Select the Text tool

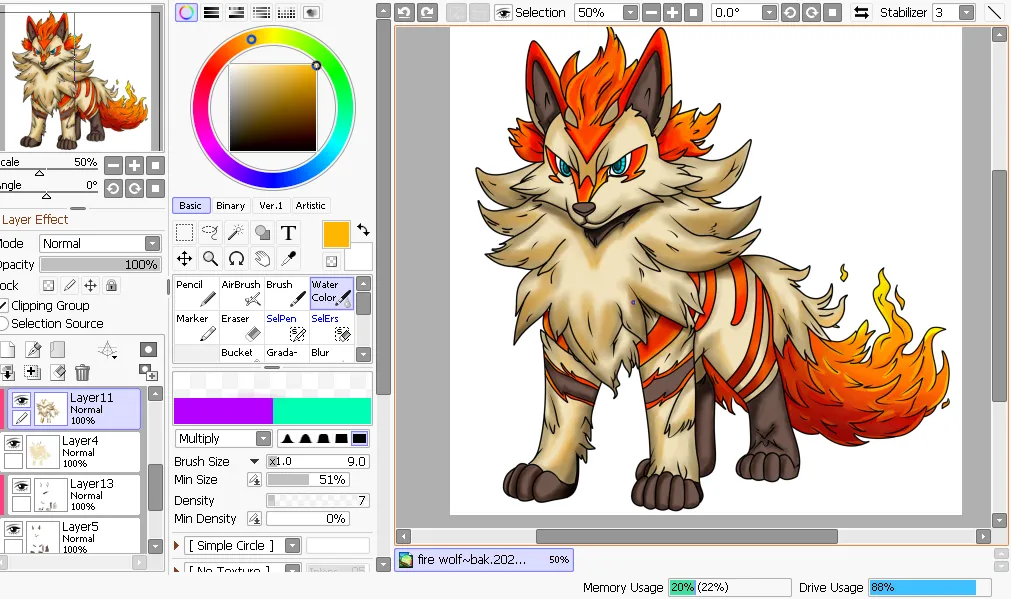click(x=288, y=233)
